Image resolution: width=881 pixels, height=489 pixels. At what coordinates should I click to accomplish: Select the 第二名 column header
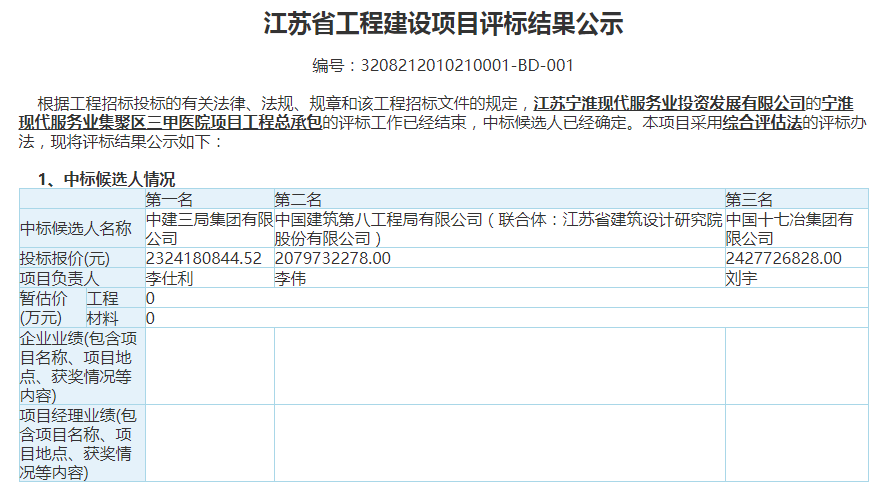click(x=499, y=199)
